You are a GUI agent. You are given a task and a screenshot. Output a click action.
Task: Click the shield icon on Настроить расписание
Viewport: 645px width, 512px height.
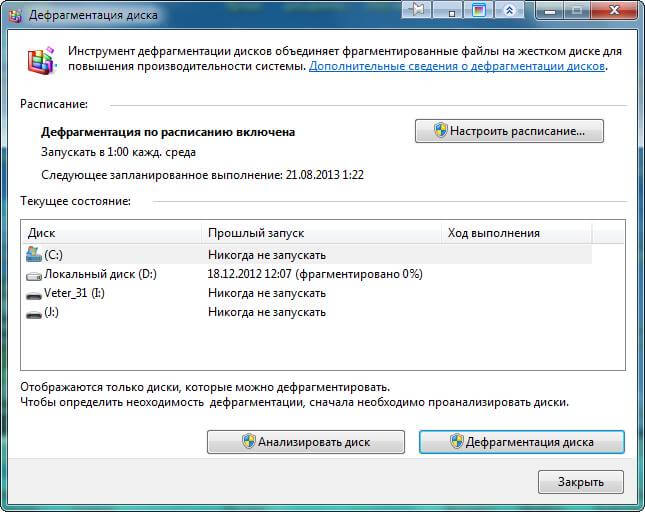click(x=441, y=130)
